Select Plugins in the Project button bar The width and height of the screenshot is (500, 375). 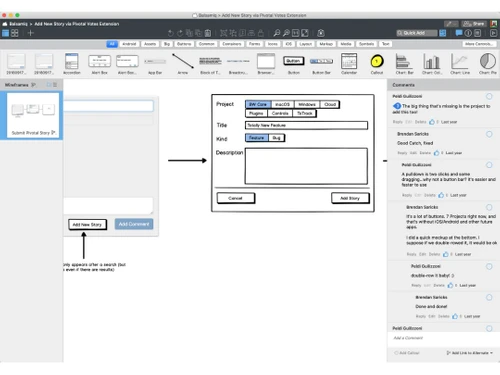256,113
